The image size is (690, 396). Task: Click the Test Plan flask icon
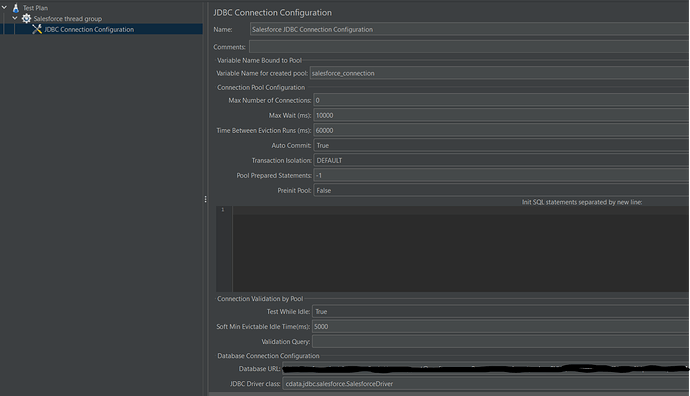click(x=16, y=8)
